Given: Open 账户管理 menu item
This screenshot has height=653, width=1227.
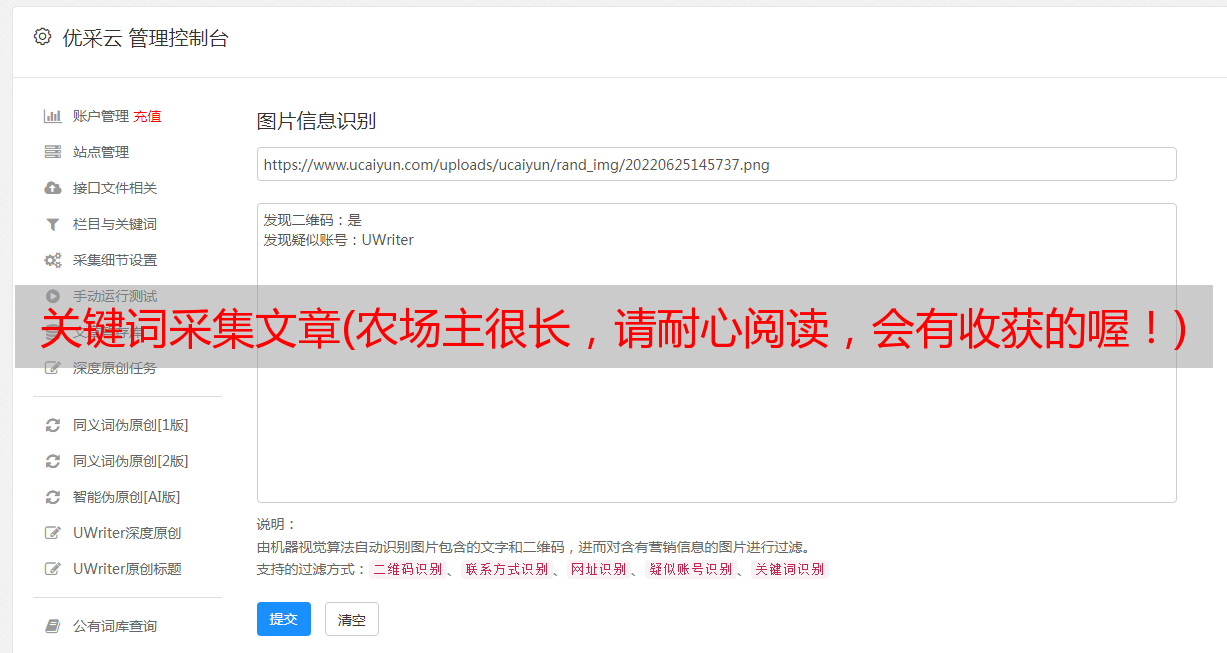Looking at the screenshot, I should click(x=101, y=116).
